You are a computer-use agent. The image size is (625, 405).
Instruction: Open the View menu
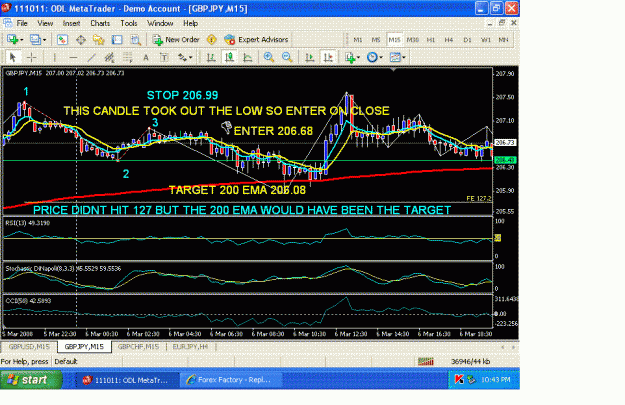(x=45, y=23)
